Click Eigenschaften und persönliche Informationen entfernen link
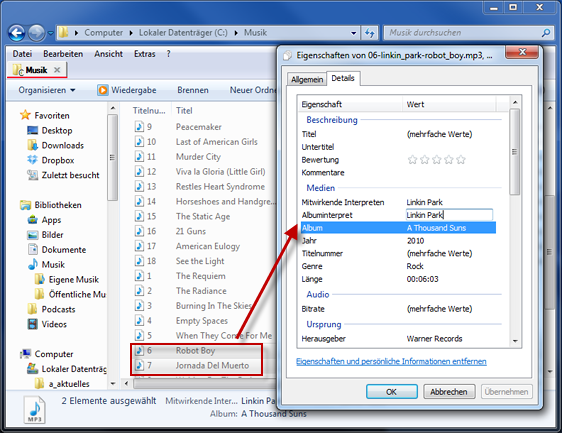The height and width of the screenshot is (433, 562). click(391, 361)
